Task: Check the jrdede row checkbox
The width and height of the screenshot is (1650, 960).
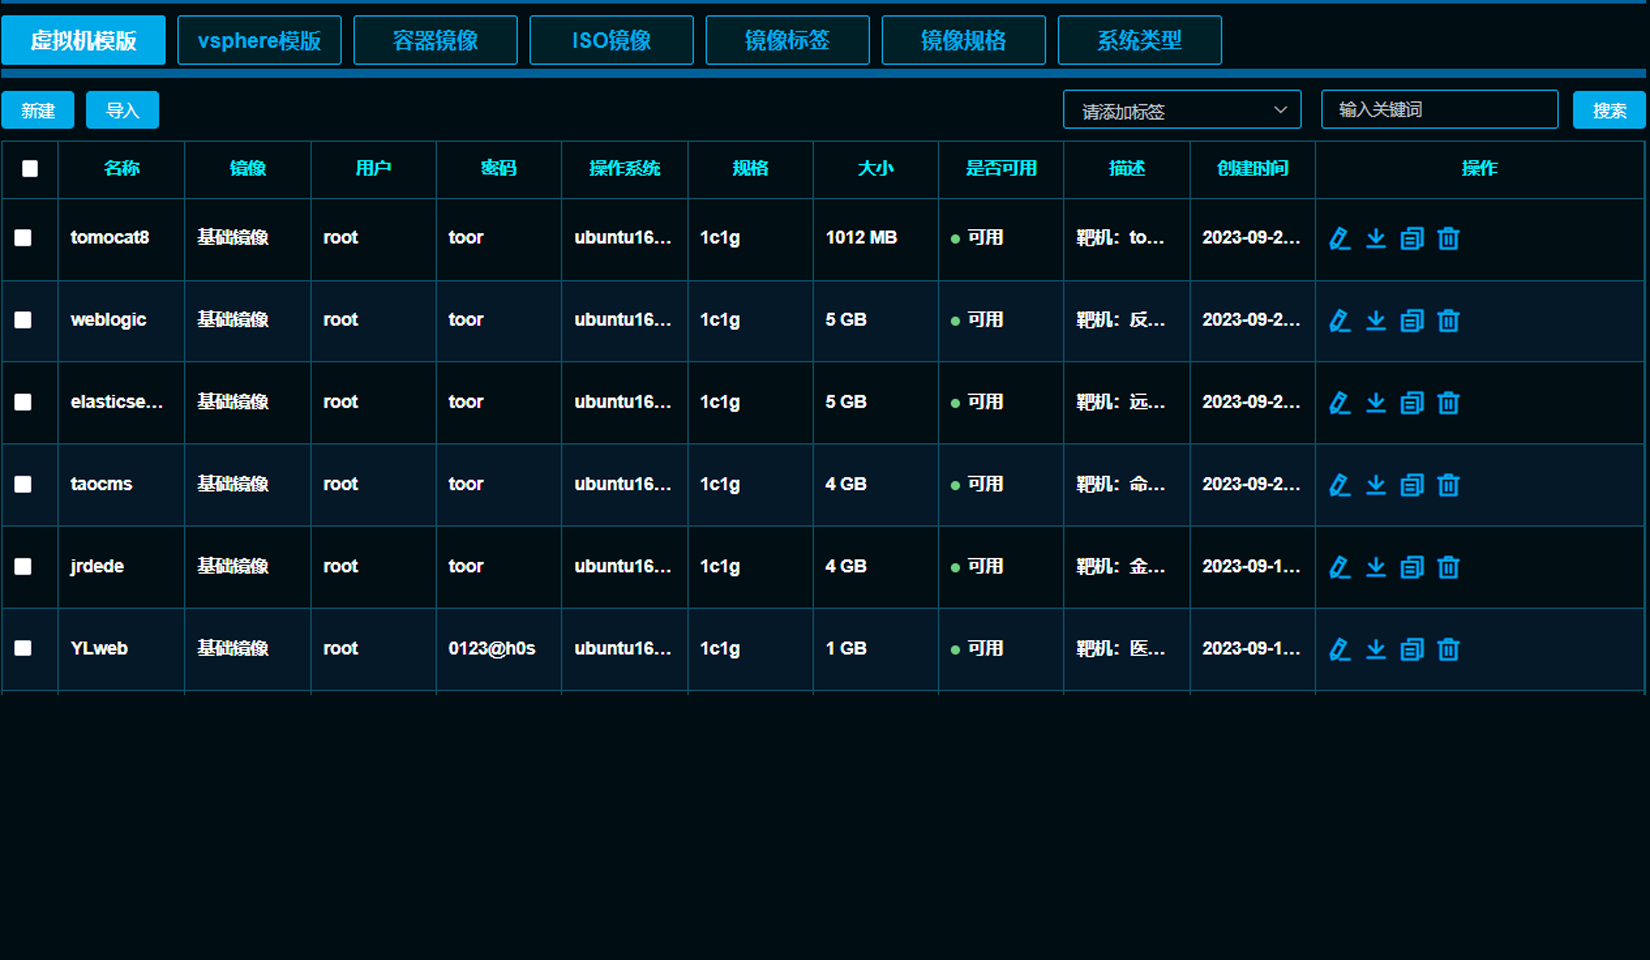Action: pyautogui.click(x=23, y=566)
